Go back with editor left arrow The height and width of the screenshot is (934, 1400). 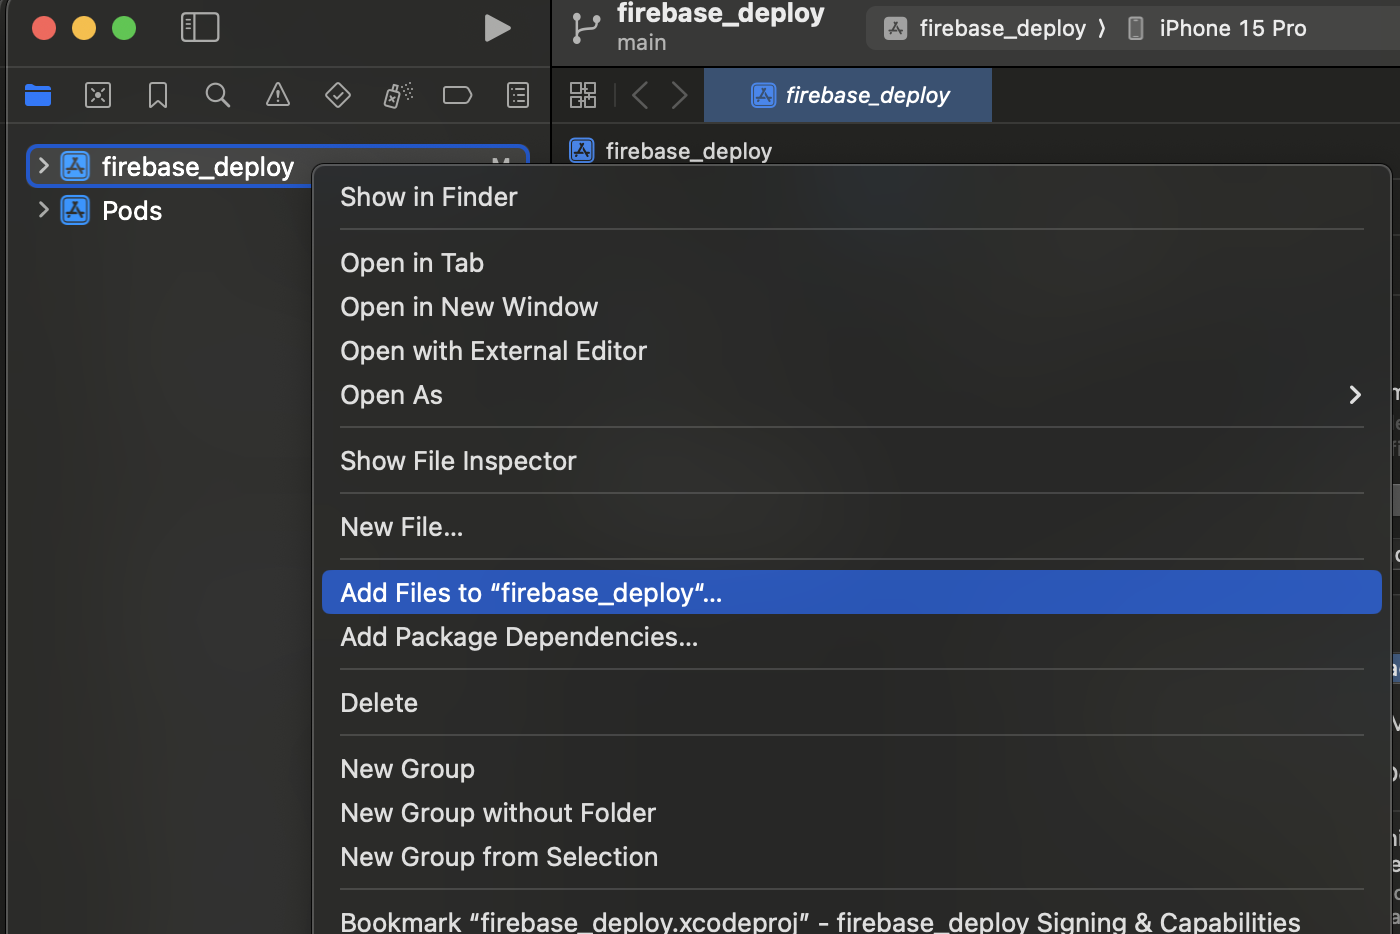(x=640, y=95)
